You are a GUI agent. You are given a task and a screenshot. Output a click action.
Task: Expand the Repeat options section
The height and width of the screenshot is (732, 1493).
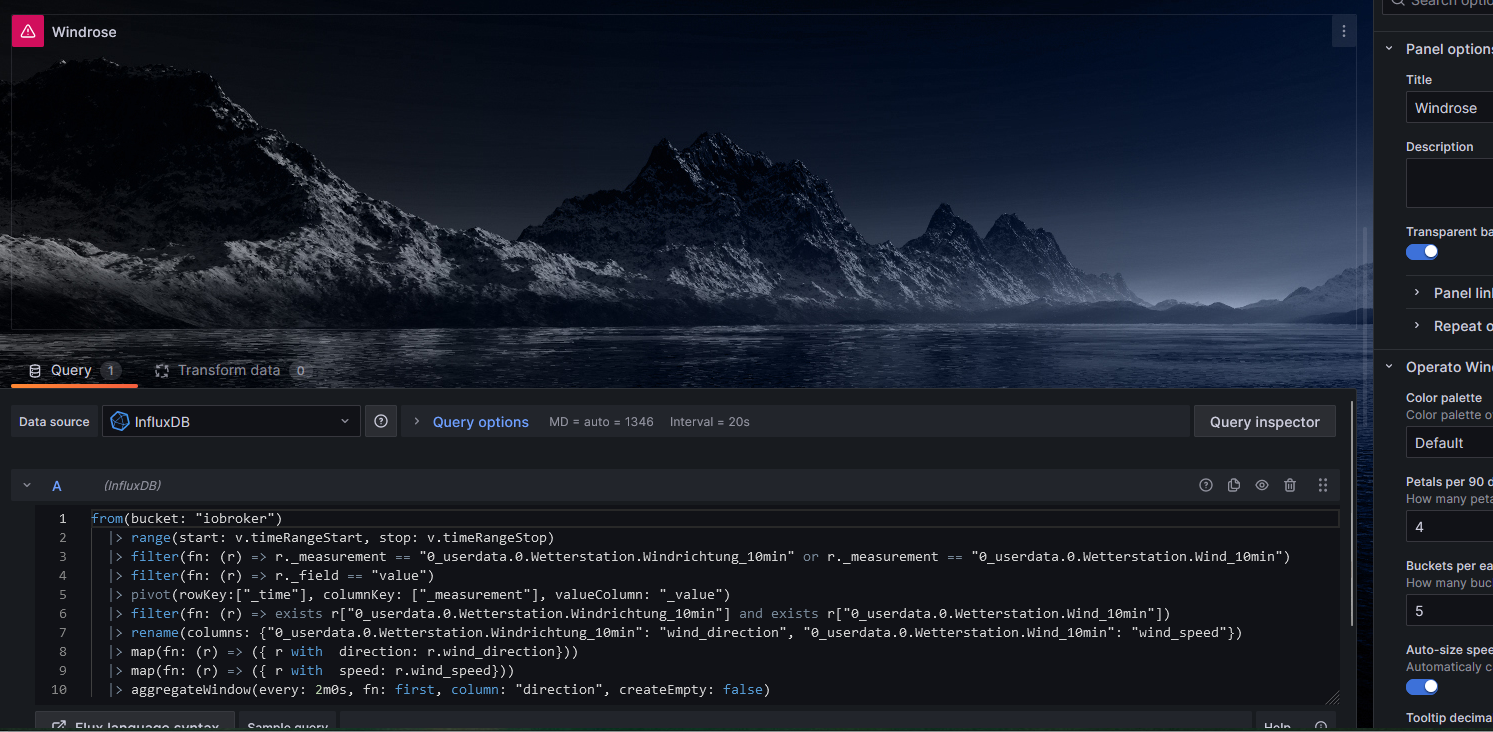(1417, 326)
